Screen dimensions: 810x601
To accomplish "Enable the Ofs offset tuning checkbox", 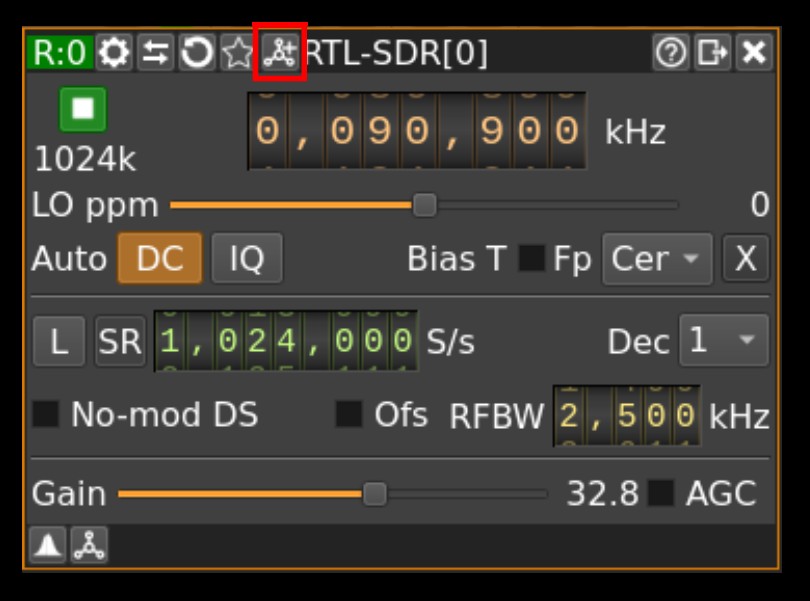I will click(349, 414).
